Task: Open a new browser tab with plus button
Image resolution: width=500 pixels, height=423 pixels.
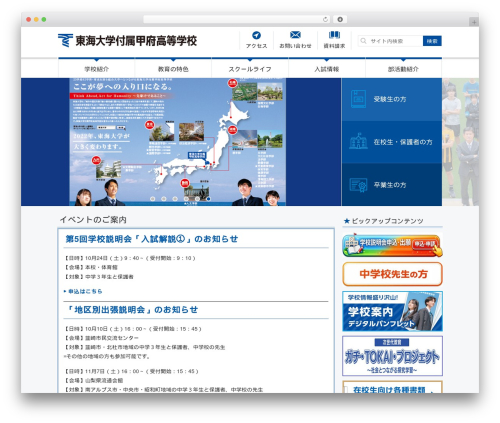Action: [x=474, y=22]
